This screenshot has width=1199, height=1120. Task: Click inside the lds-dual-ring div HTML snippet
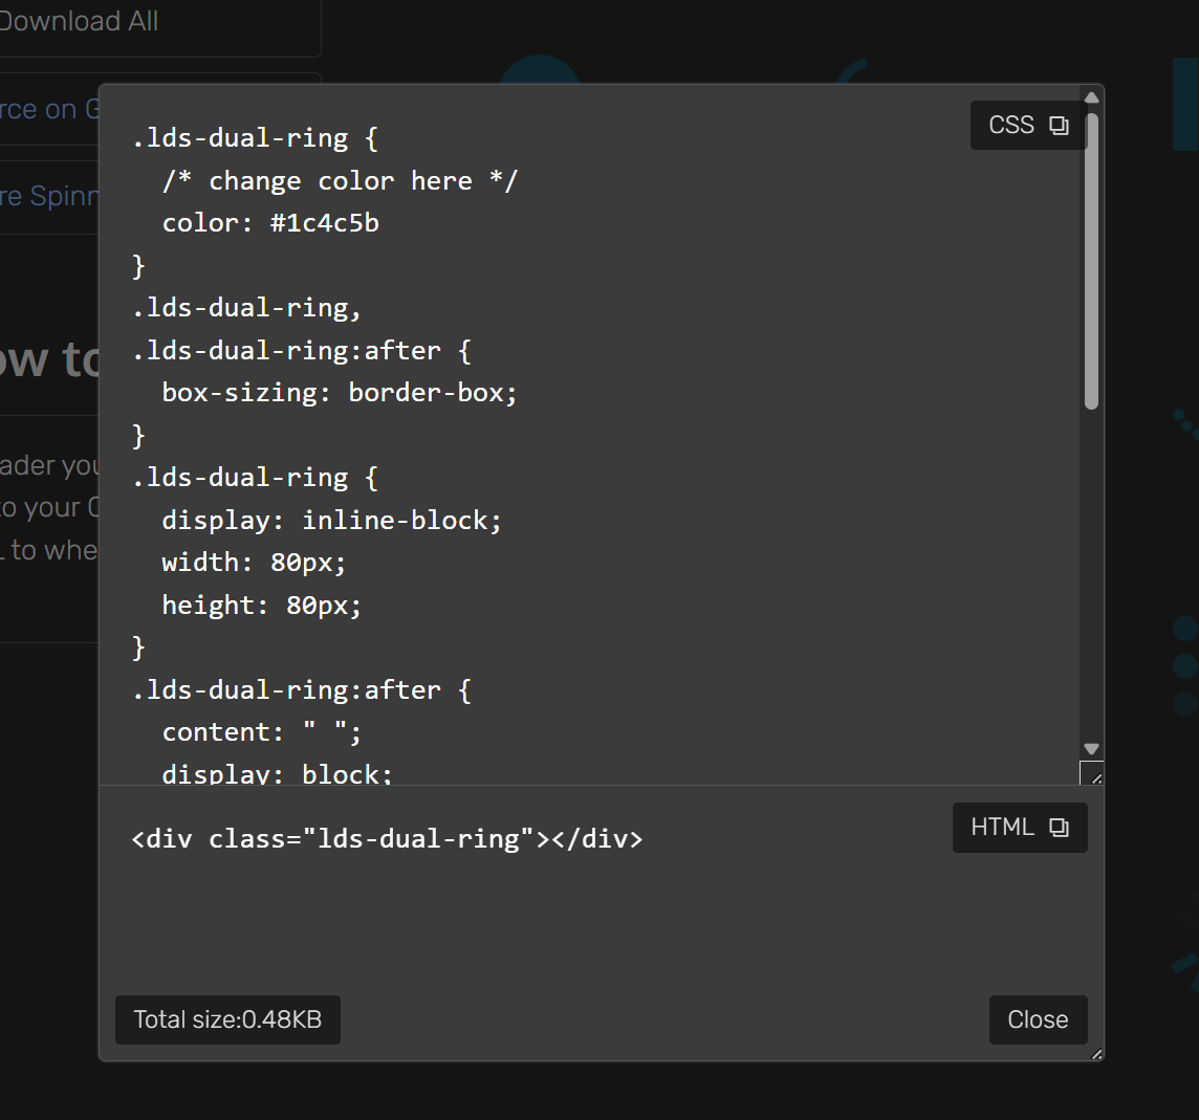[x=387, y=839]
